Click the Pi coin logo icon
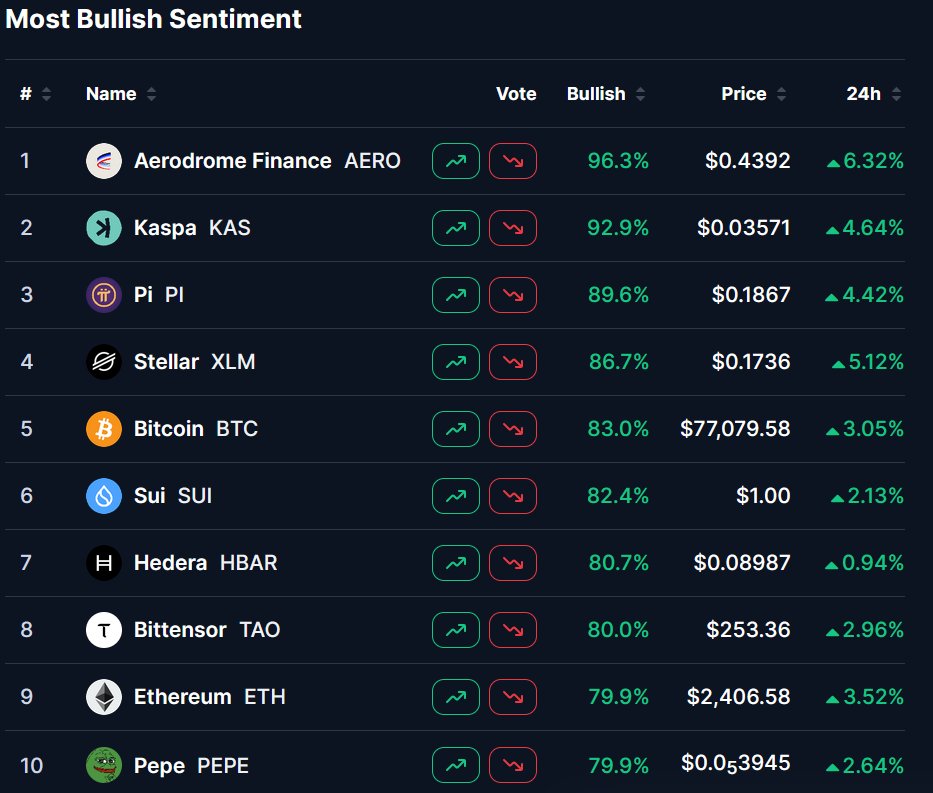This screenshot has height=793, width=933. click(x=104, y=295)
